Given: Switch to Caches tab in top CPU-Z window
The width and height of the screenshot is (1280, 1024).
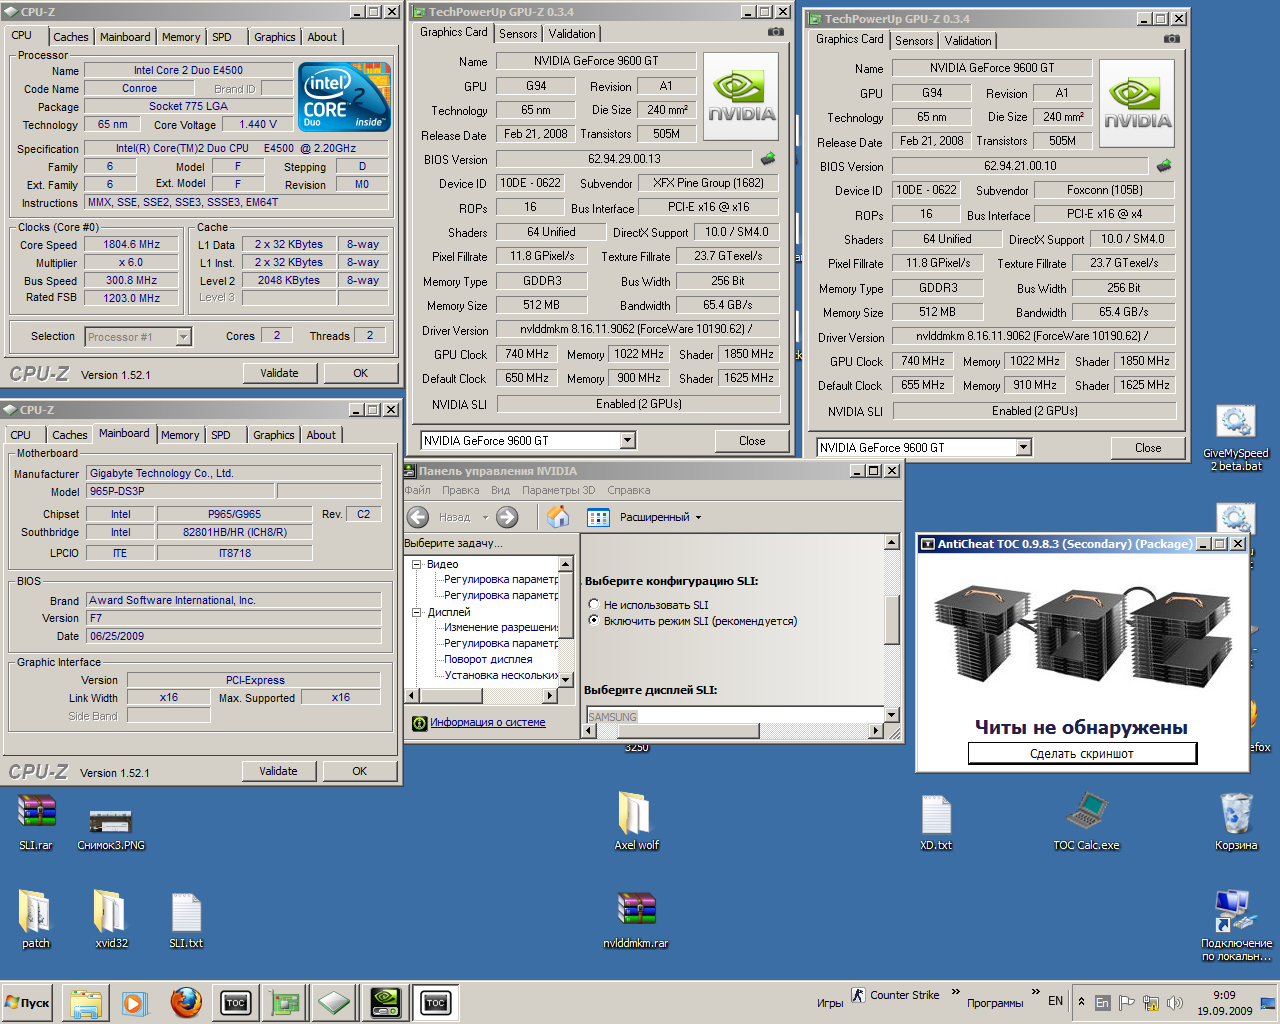Looking at the screenshot, I should [x=71, y=37].
